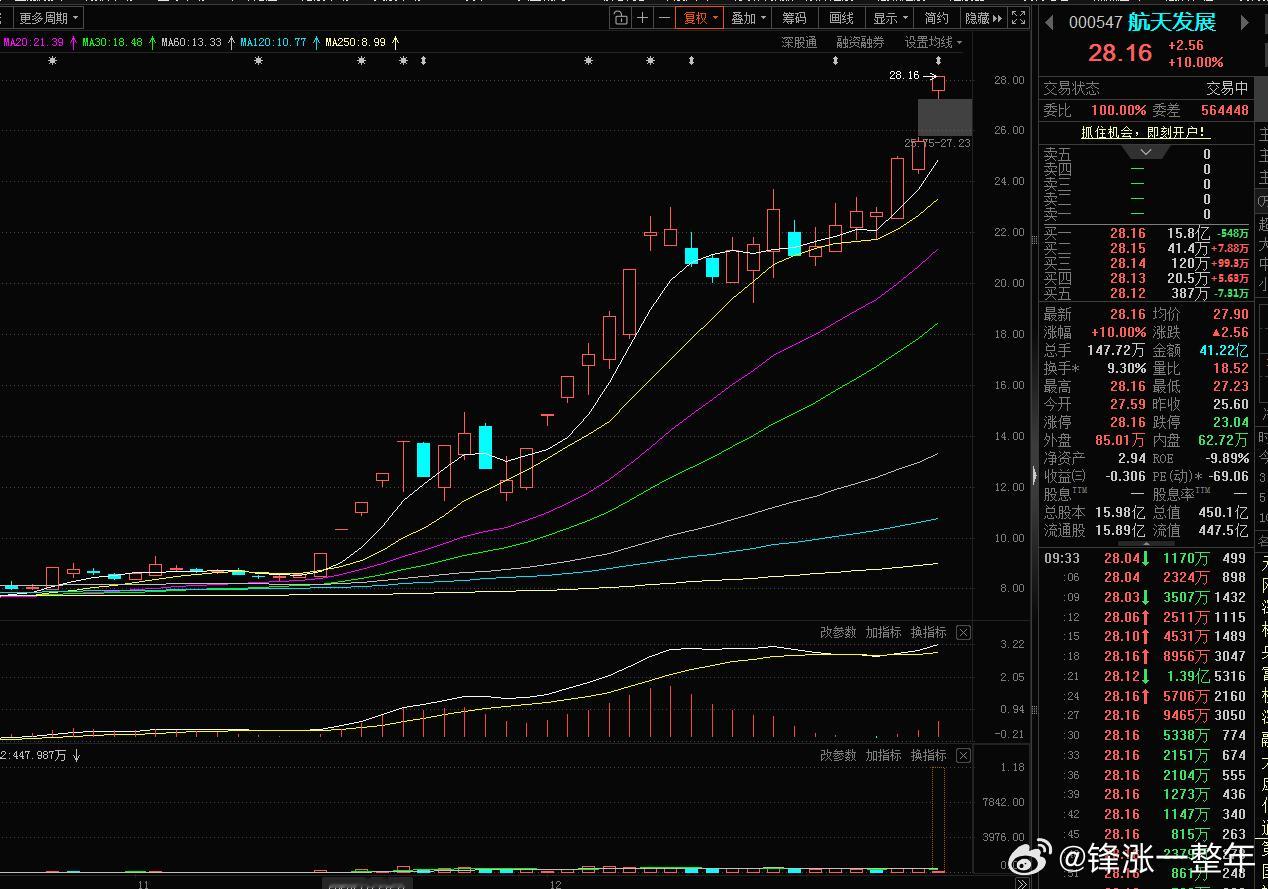Click the fullscreen expand icon
1268x889 pixels.
click(x=1018, y=18)
